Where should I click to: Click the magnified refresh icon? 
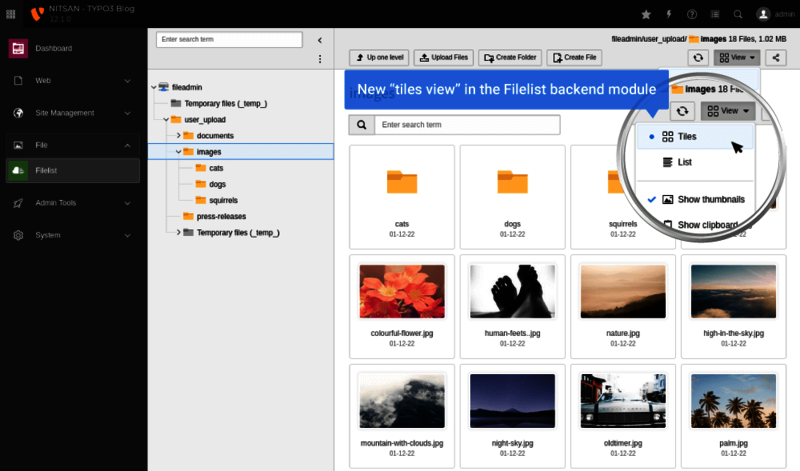(682, 111)
